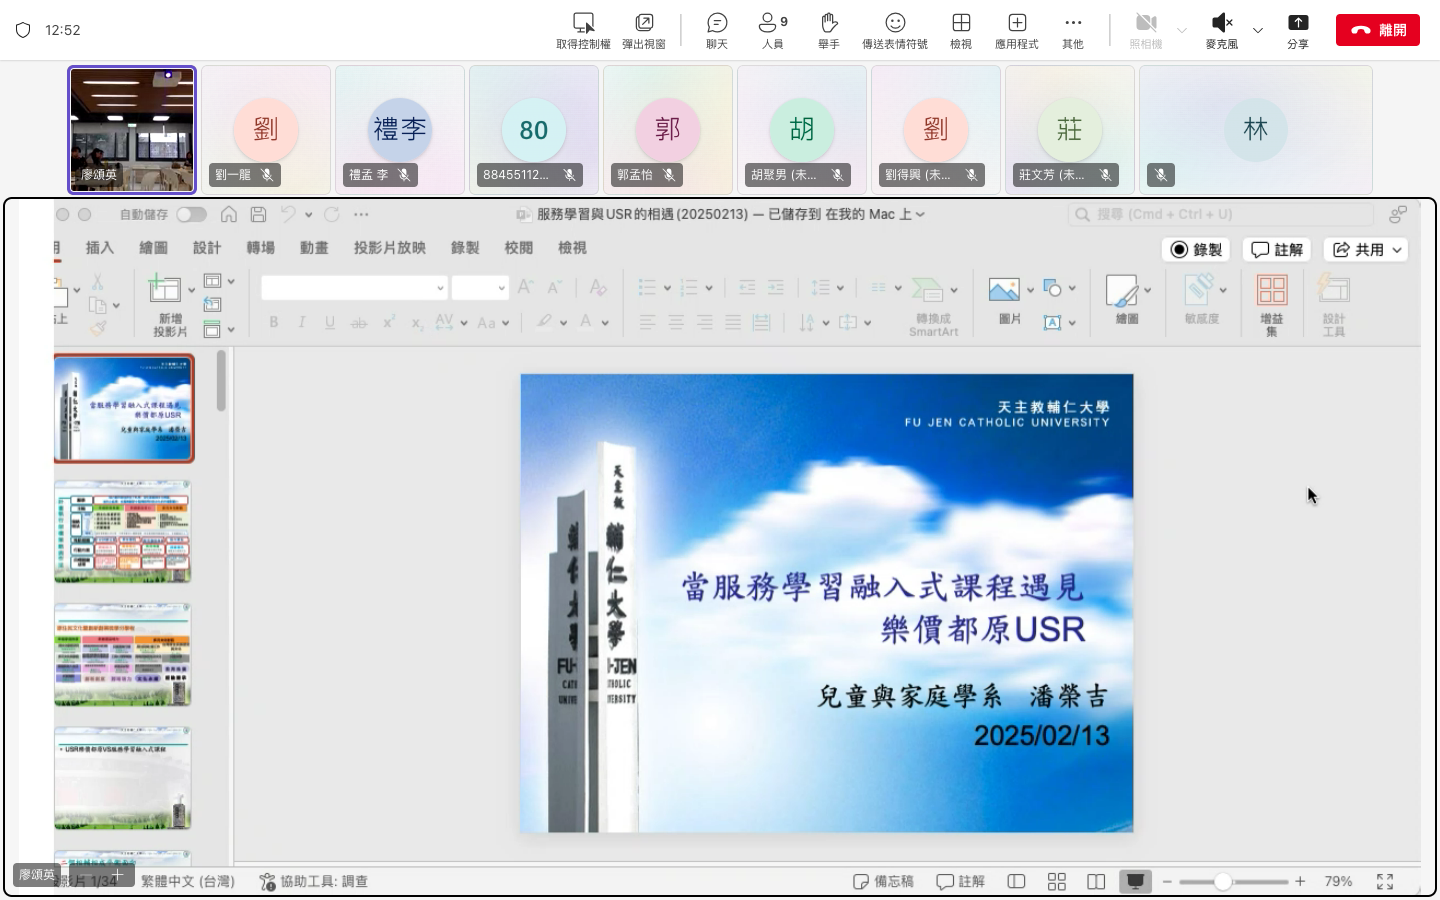Click Fit slide to window icon
Screen dimensions: 1440x900
[x=1385, y=881]
